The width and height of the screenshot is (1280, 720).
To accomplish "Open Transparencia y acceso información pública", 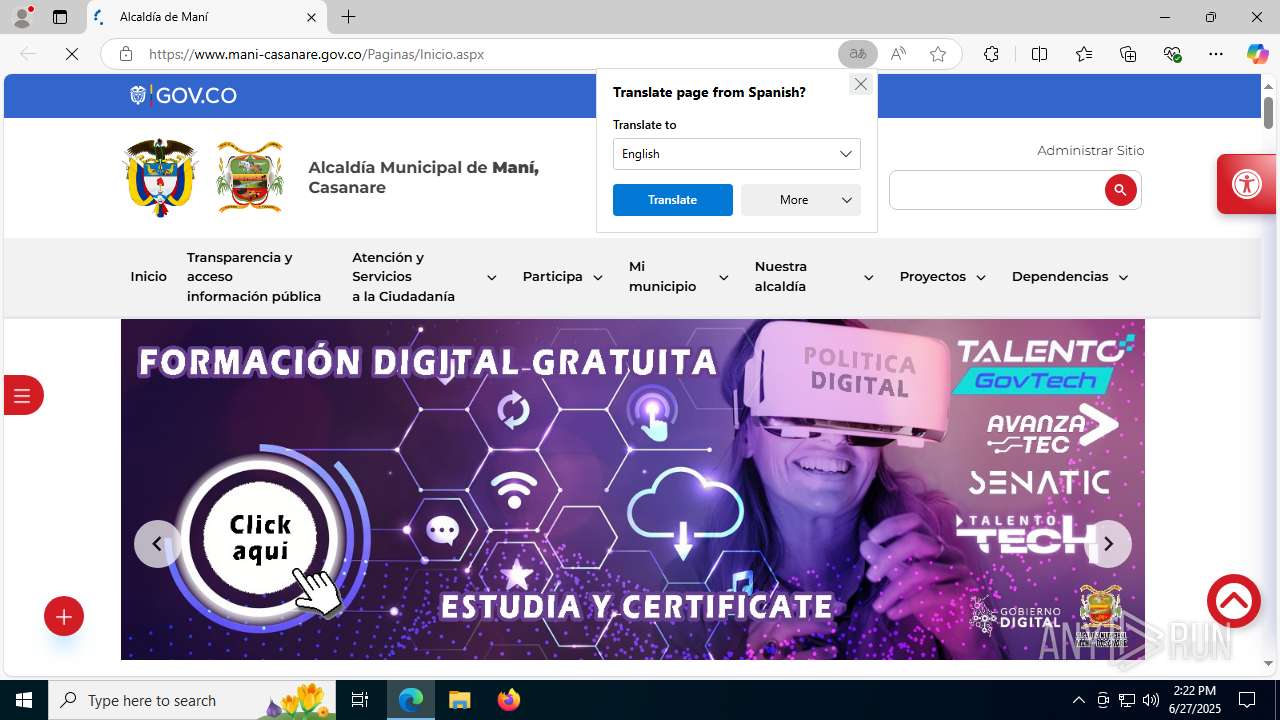I will (254, 277).
